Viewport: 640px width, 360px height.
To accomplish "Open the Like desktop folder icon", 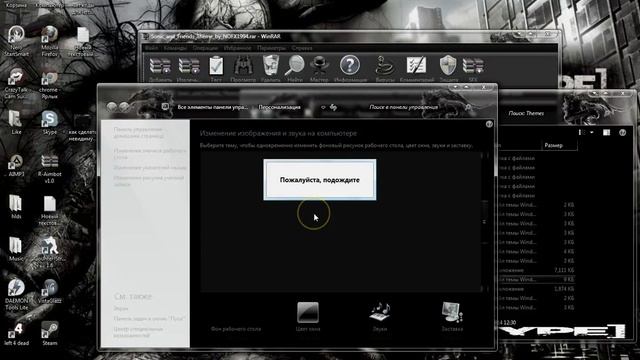I will point(16,122).
